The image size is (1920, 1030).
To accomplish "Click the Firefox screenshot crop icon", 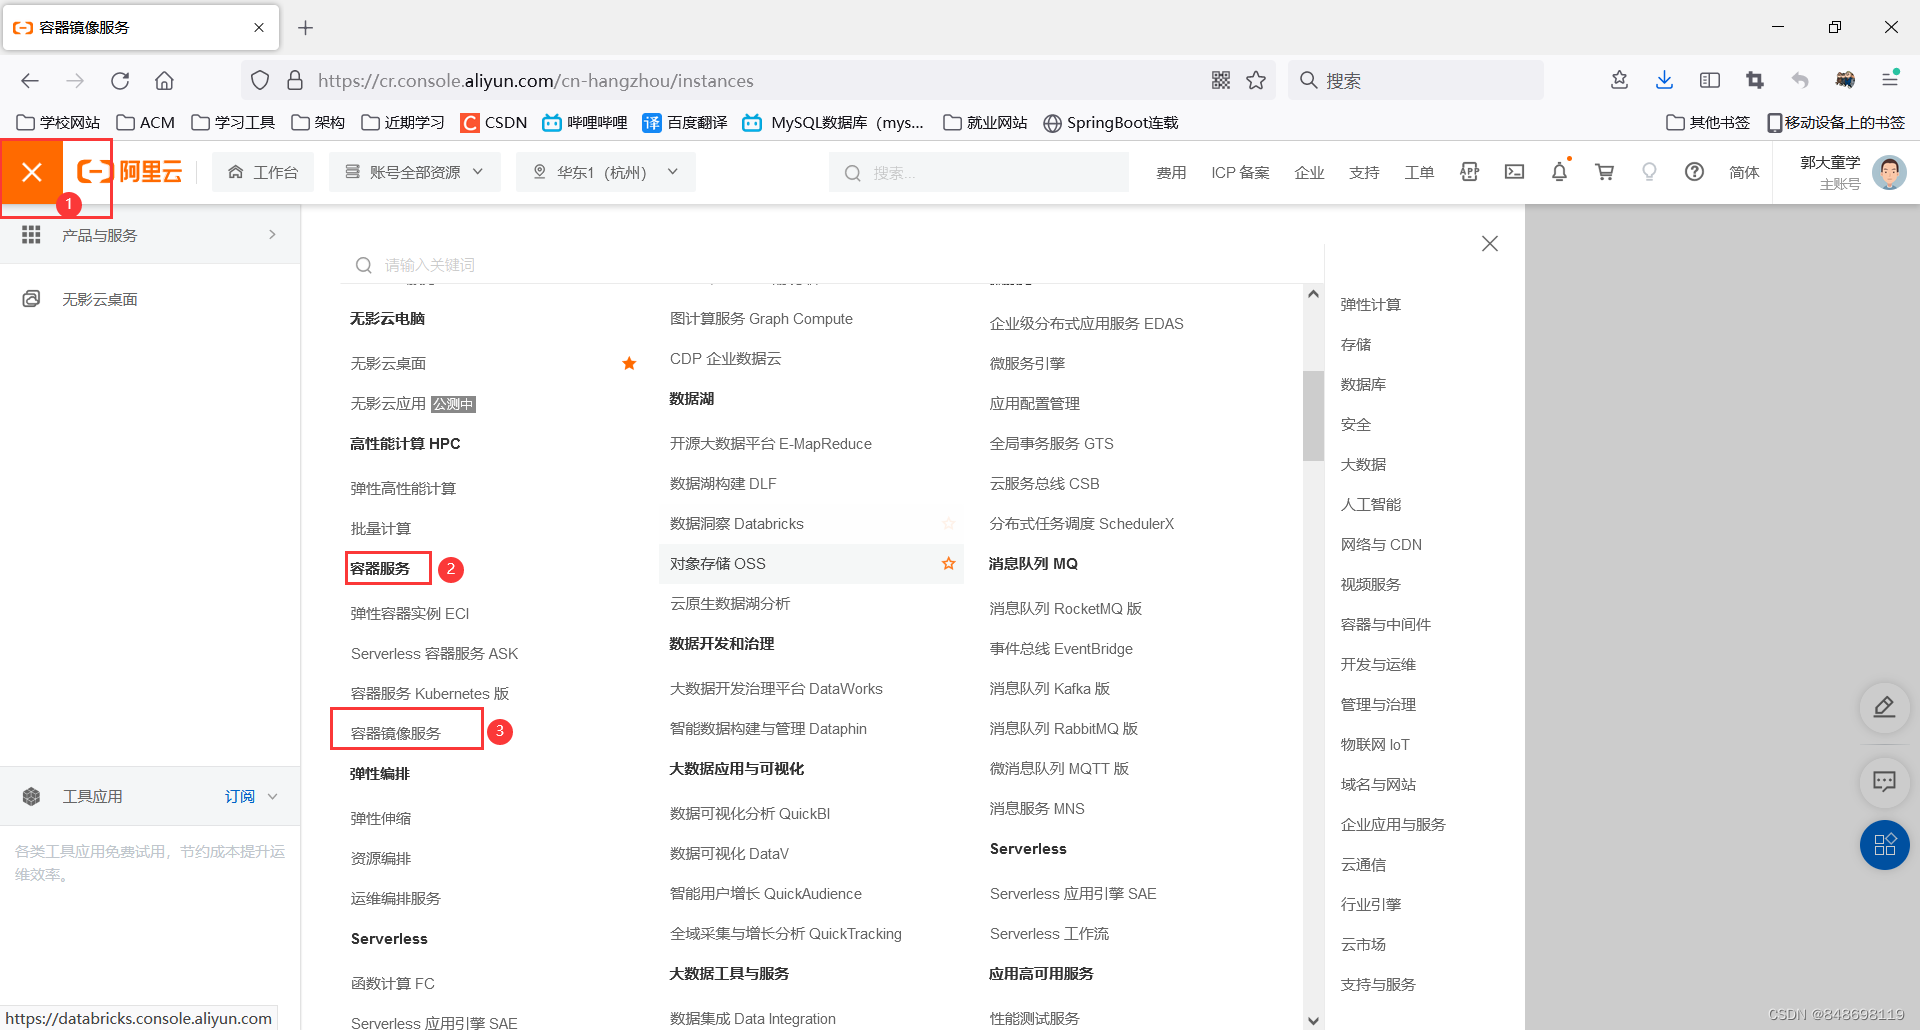I will point(1754,80).
